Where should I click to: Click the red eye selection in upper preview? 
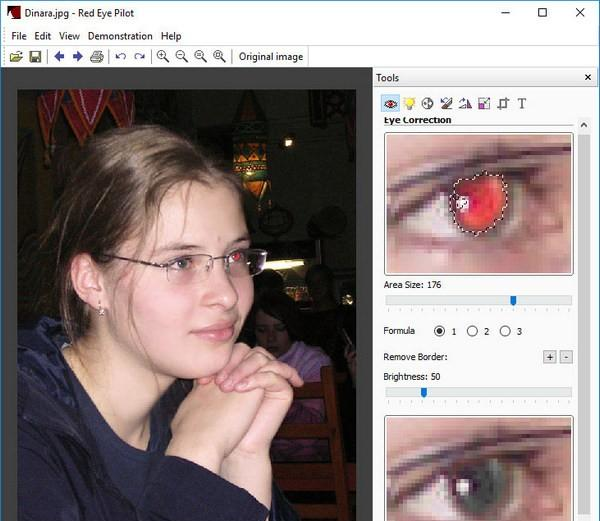(479, 203)
